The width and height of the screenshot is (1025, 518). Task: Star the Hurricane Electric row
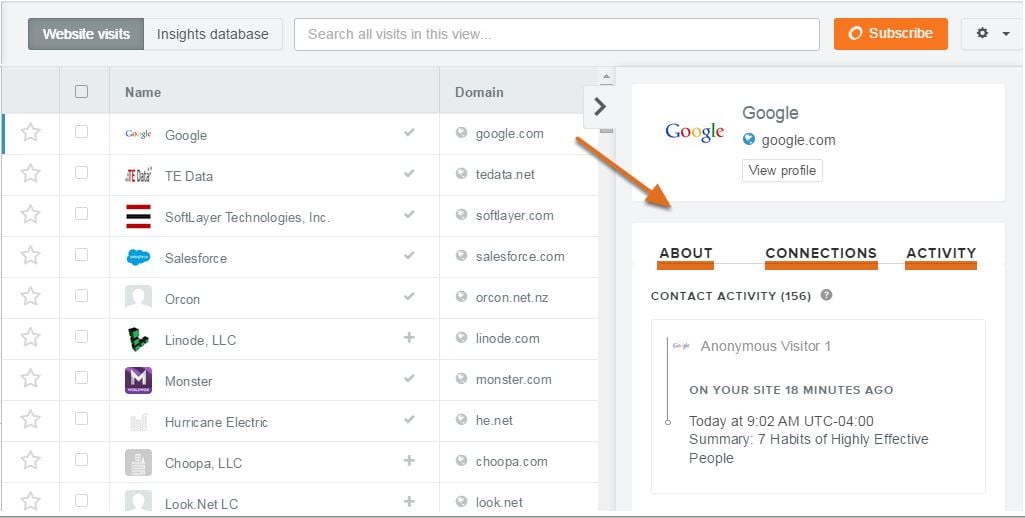point(30,419)
